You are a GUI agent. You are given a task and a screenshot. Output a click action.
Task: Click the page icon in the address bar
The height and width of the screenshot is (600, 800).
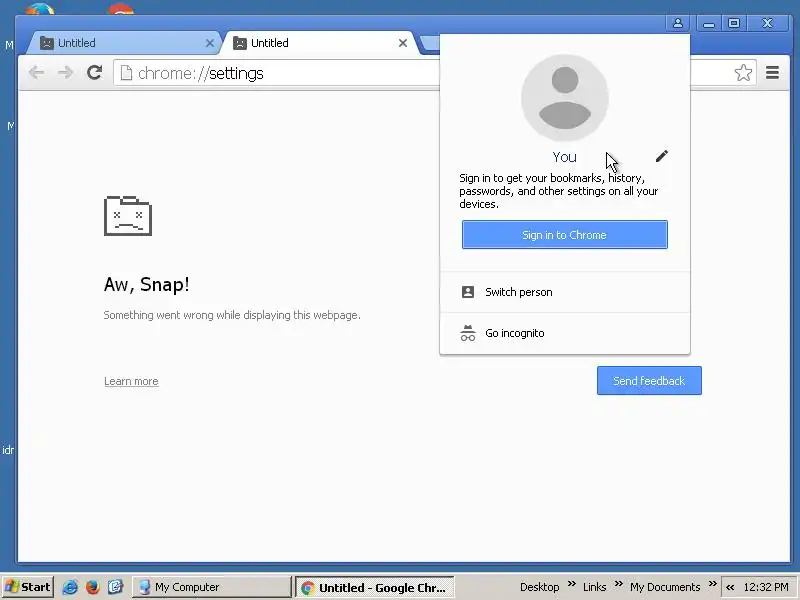(126, 73)
